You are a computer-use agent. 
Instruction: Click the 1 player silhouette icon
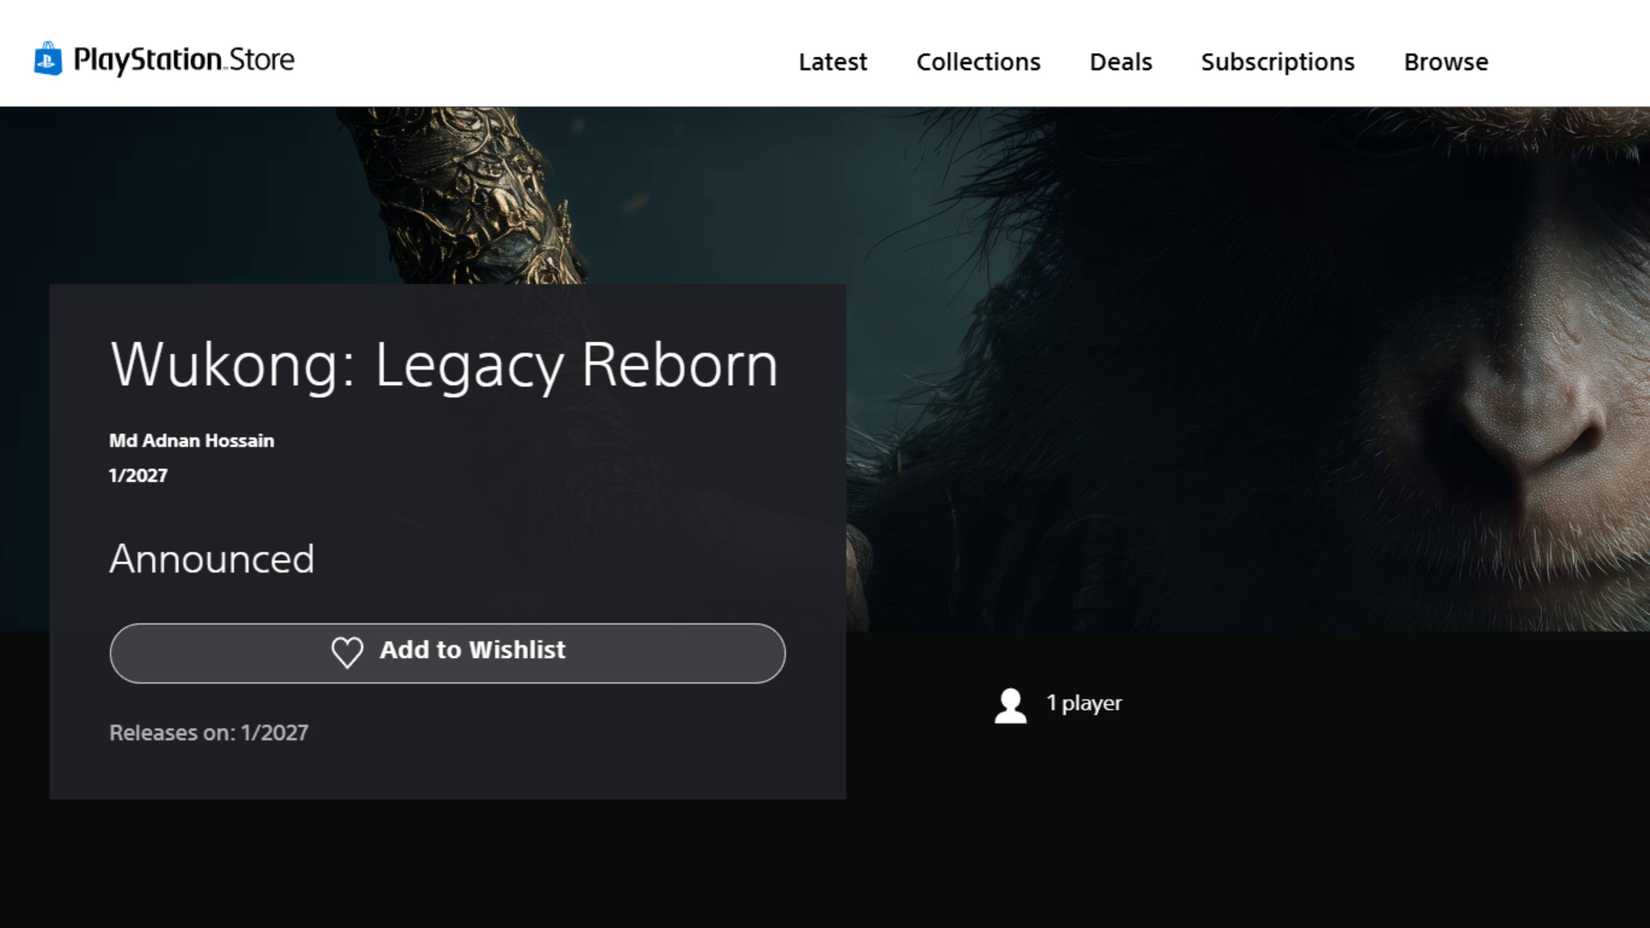tap(1010, 704)
